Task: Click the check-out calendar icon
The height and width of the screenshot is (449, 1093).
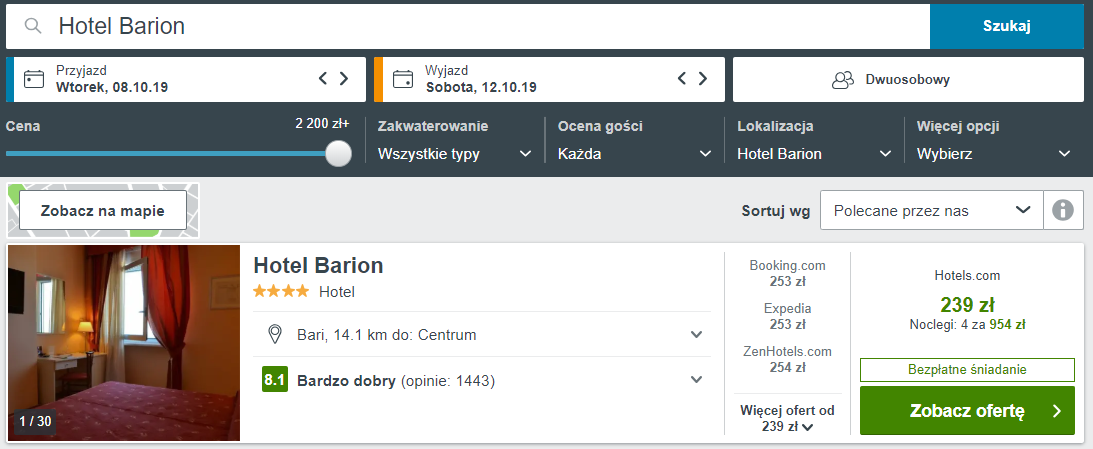Action: (404, 79)
